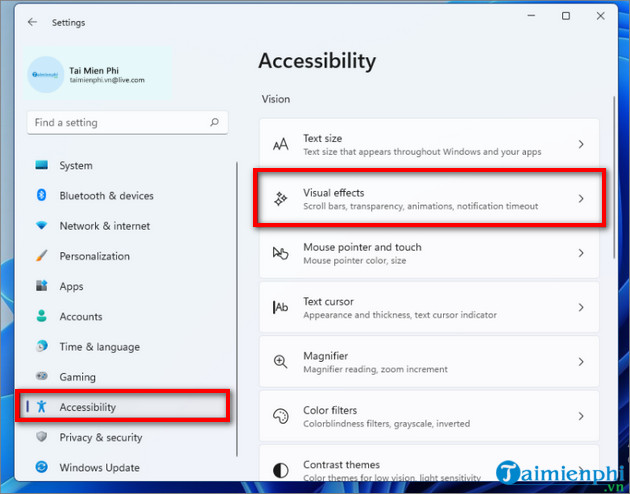Viewport: 630px width, 494px height.
Task: Open Gaming settings
Action: tap(128, 376)
